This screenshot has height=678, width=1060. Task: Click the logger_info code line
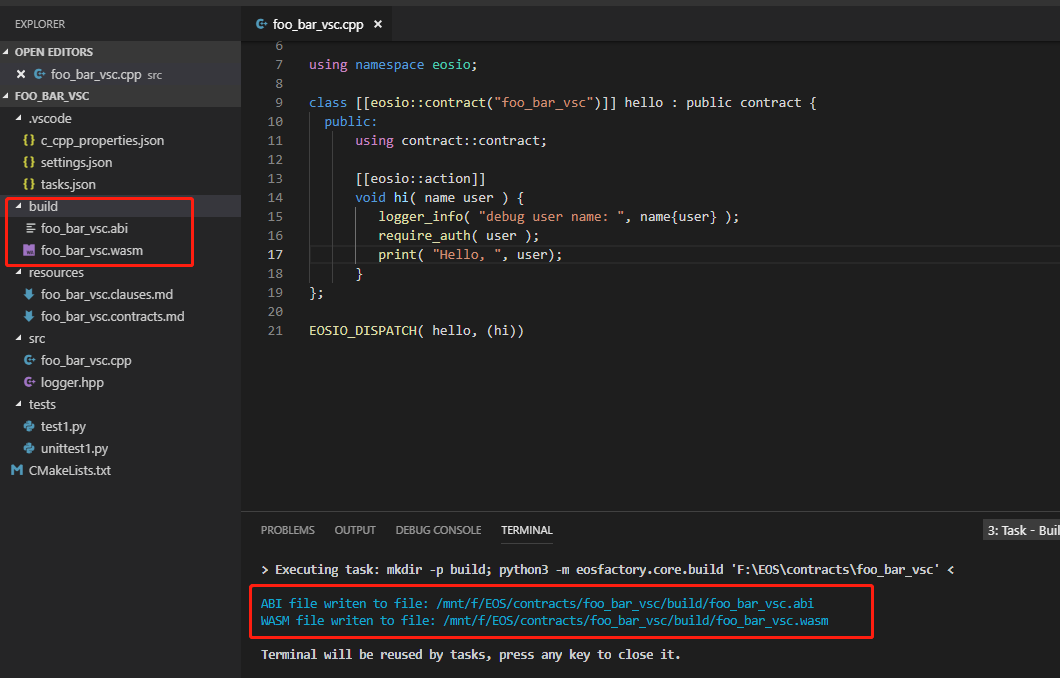[x=558, y=216]
